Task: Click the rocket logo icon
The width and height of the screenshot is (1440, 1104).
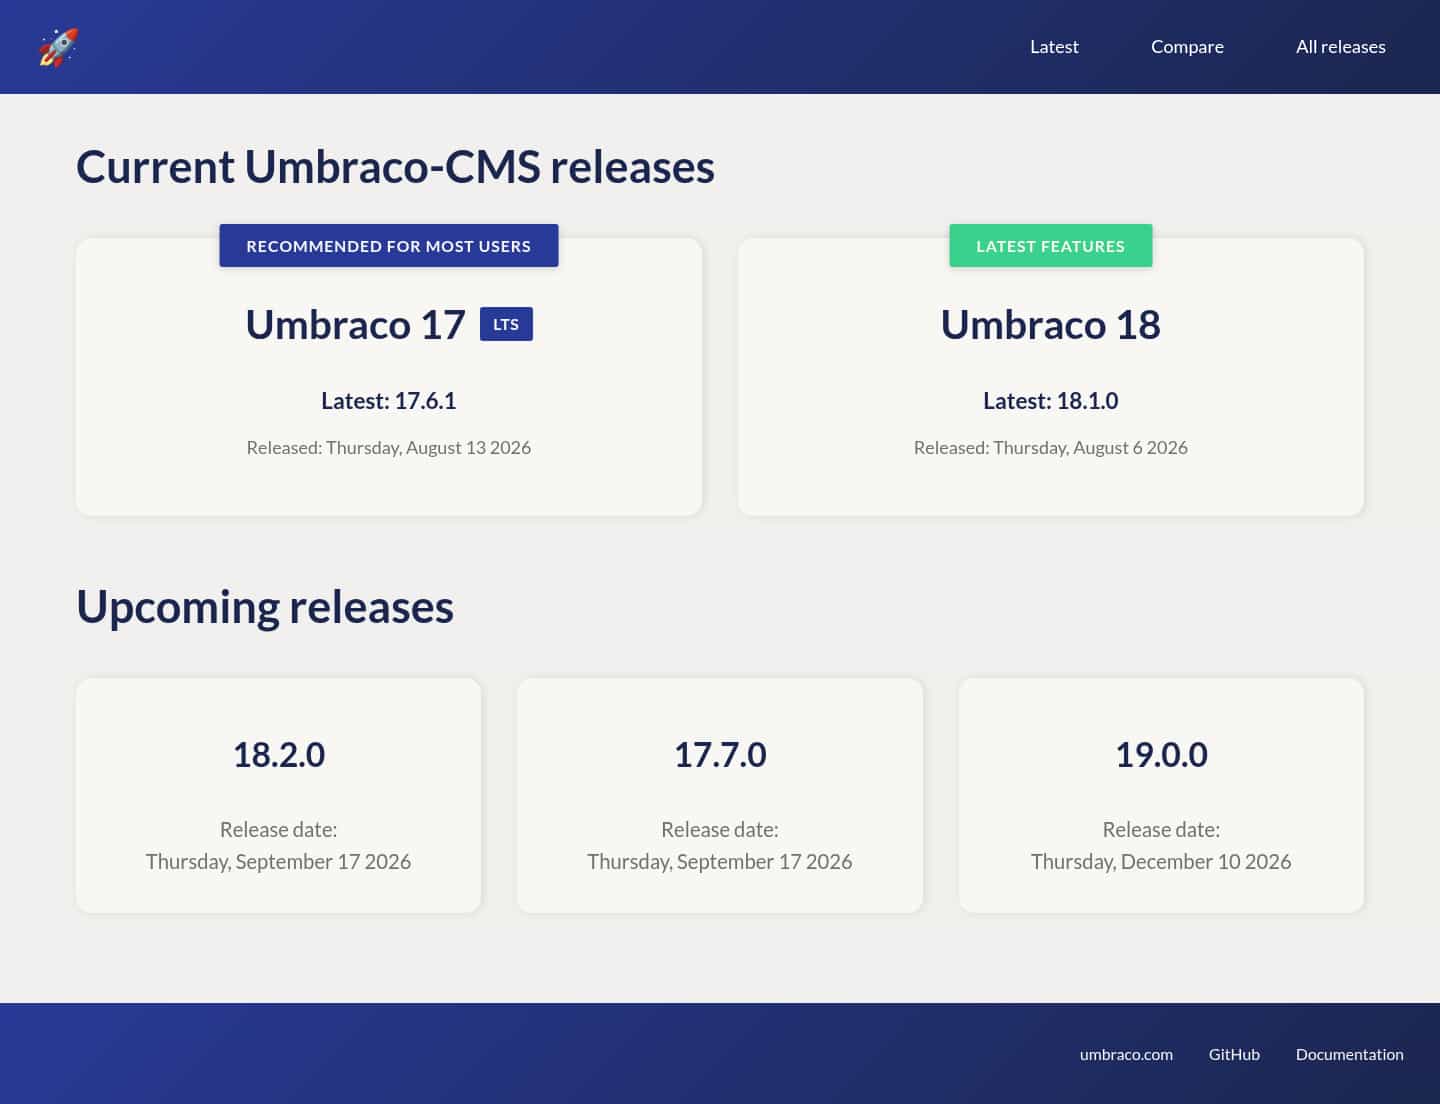Action: click(58, 47)
